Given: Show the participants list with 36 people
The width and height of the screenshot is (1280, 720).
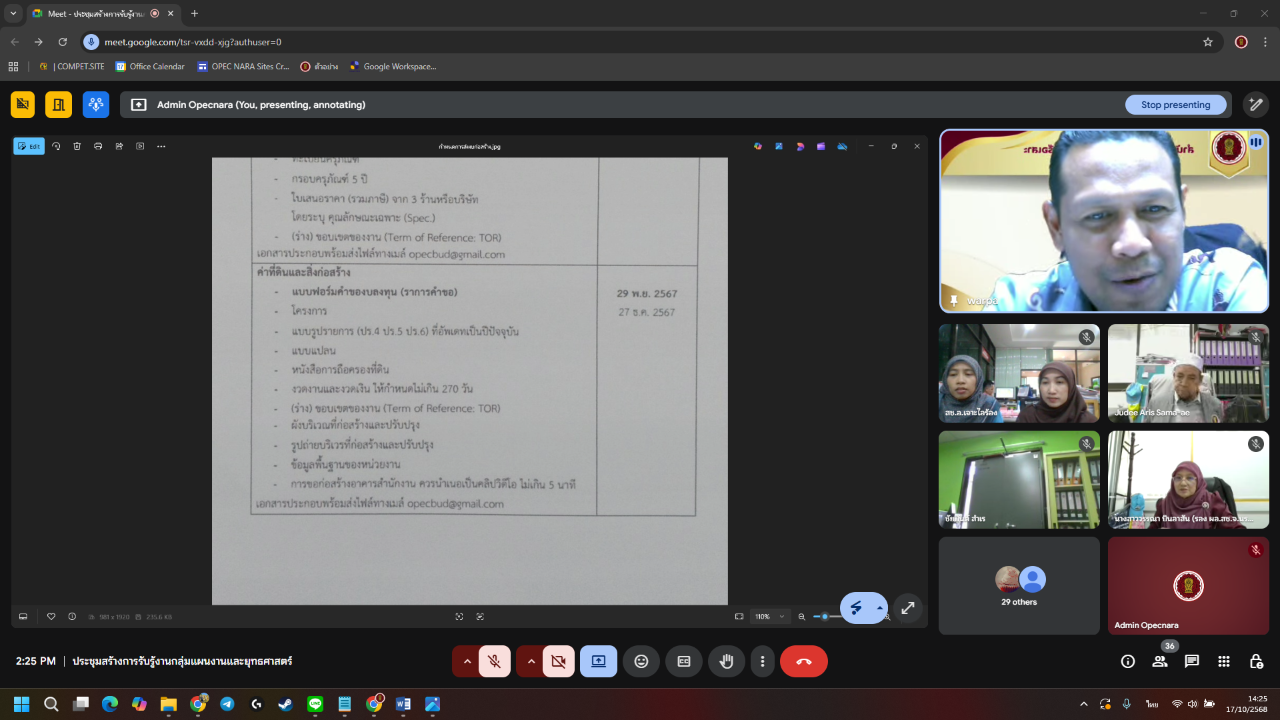Looking at the screenshot, I should click(x=1160, y=661).
